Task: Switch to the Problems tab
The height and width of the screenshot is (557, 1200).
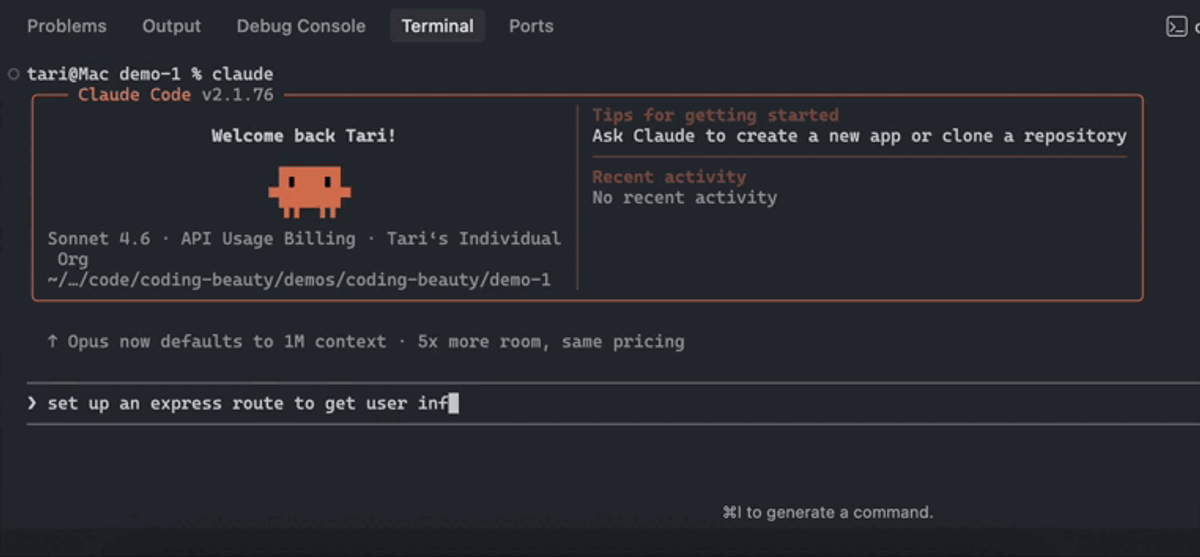Action: [66, 26]
